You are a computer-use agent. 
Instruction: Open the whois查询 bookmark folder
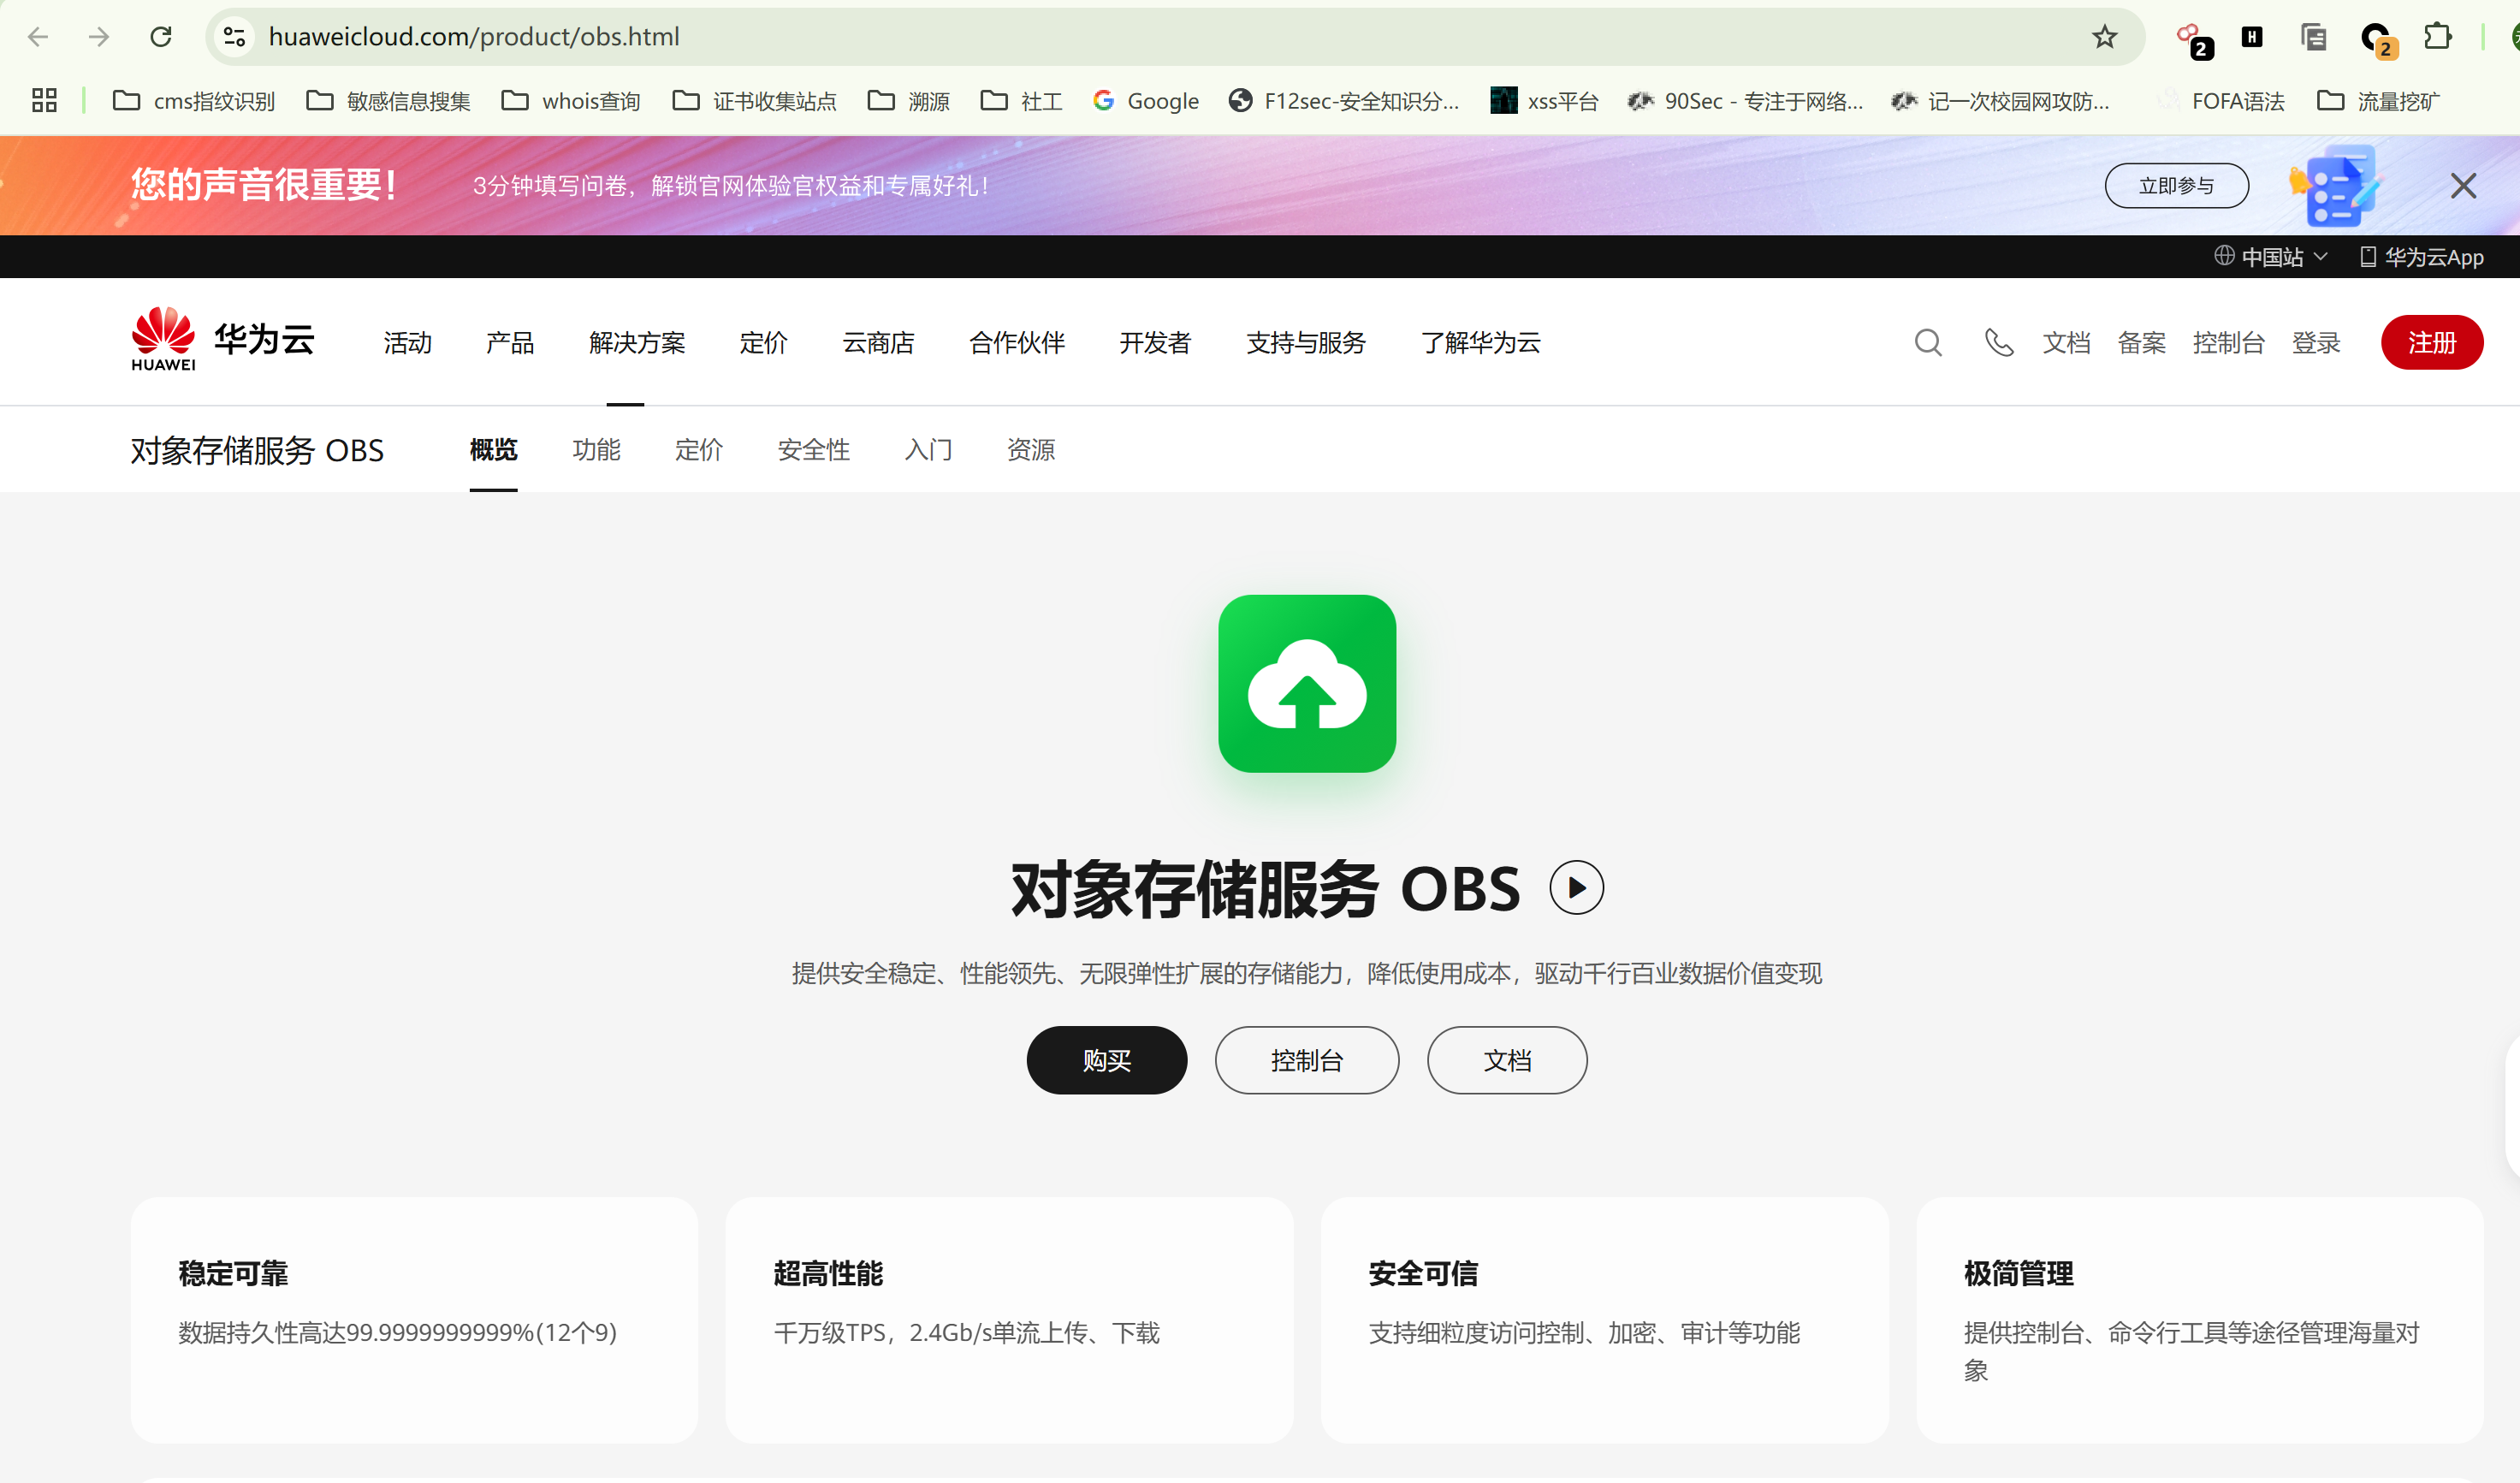[570, 101]
